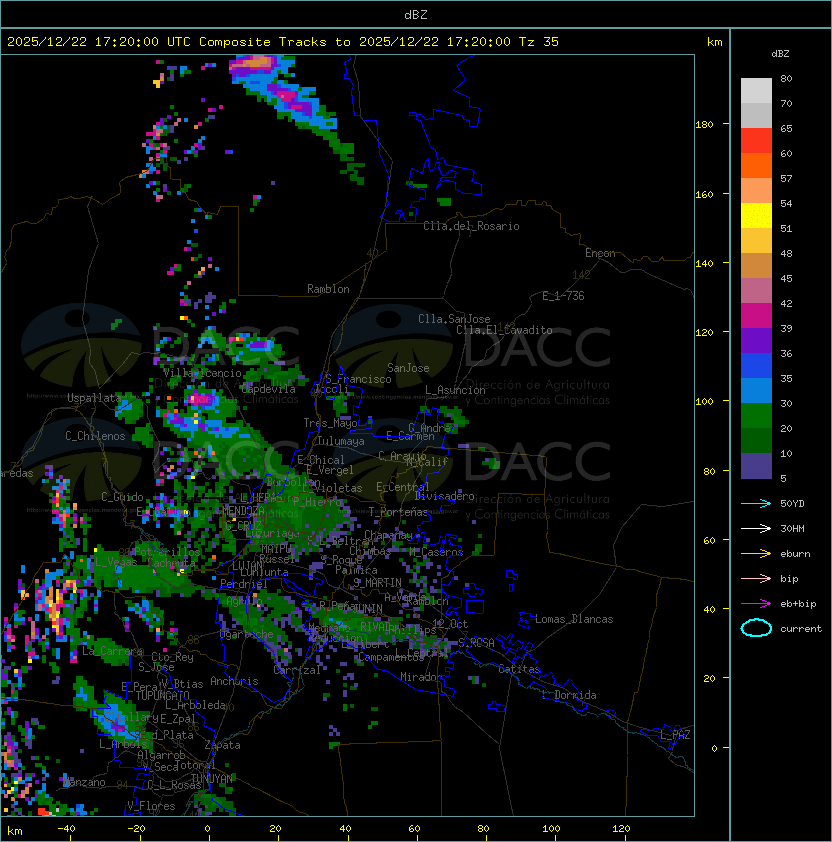Click the L_Asuncion label

455,390
